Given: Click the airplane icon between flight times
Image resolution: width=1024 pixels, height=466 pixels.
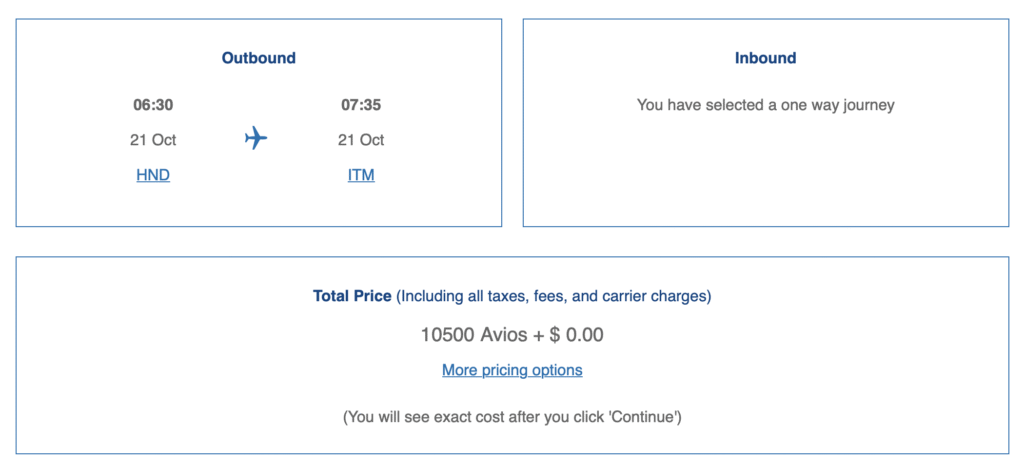Looking at the screenshot, I should pyautogui.click(x=256, y=138).
